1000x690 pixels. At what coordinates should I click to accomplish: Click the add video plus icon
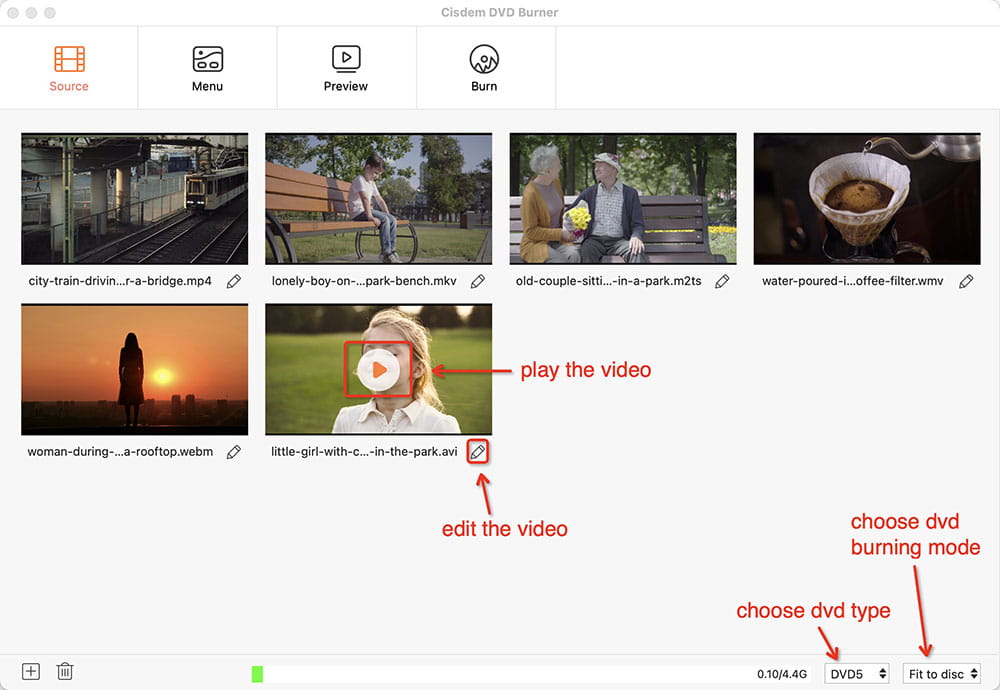click(31, 671)
